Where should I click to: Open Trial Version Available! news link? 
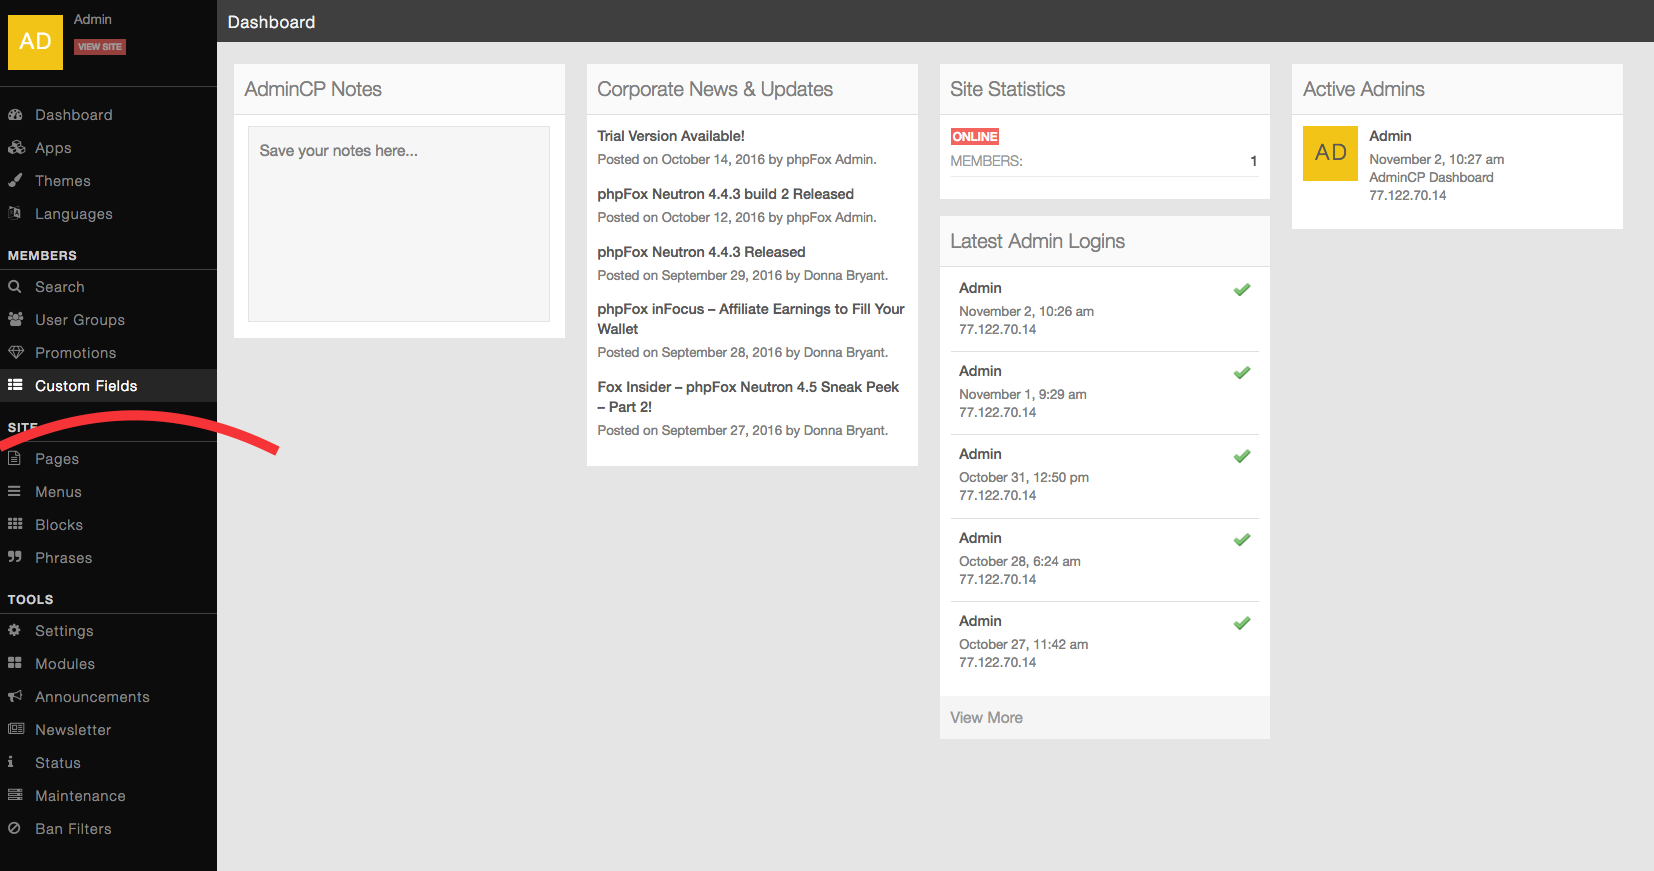(x=671, y=136)
